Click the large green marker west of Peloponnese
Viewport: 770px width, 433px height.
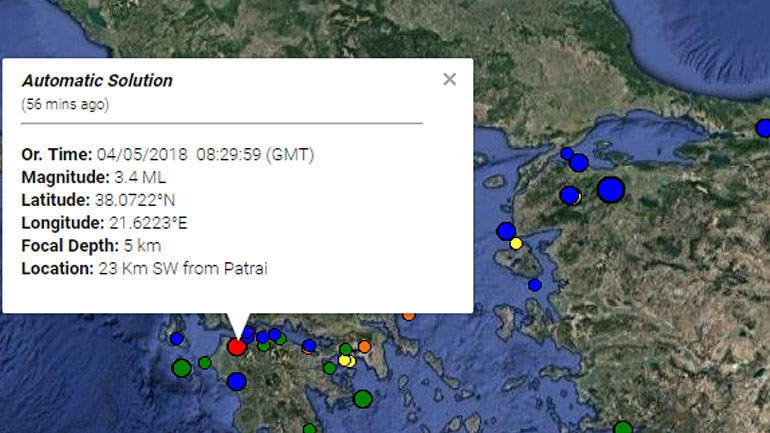point(181,368)
